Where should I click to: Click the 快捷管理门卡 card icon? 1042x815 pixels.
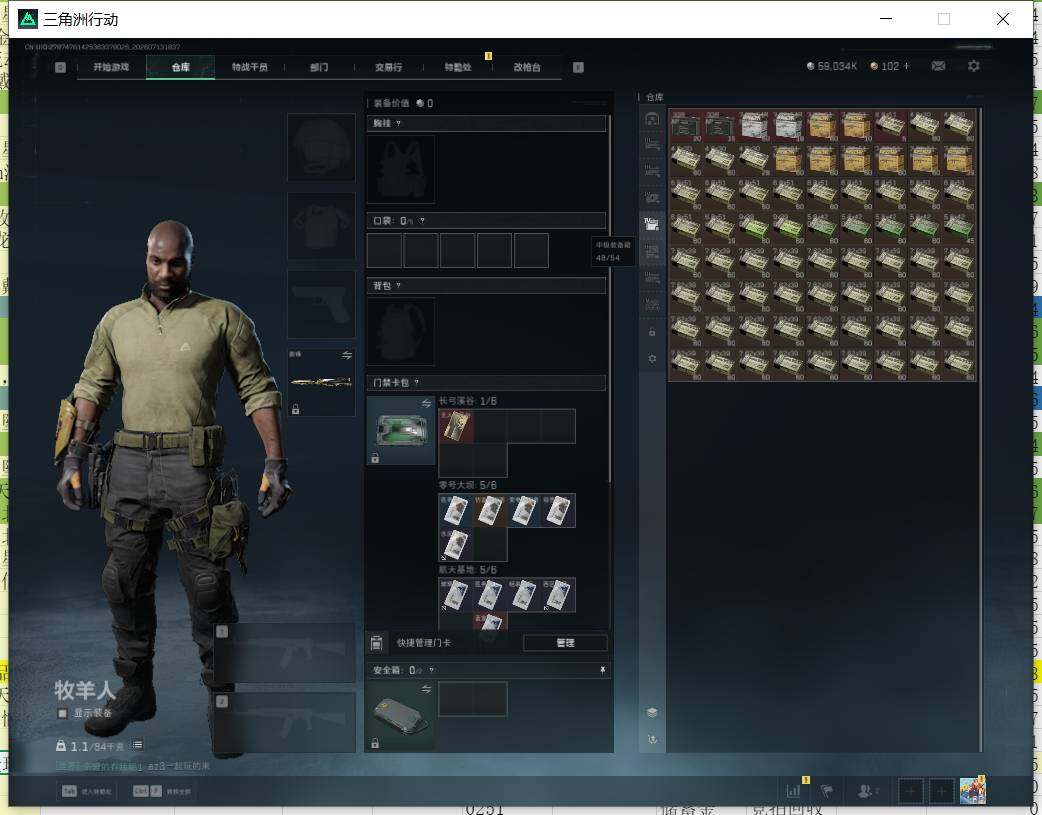pos(376,643)
